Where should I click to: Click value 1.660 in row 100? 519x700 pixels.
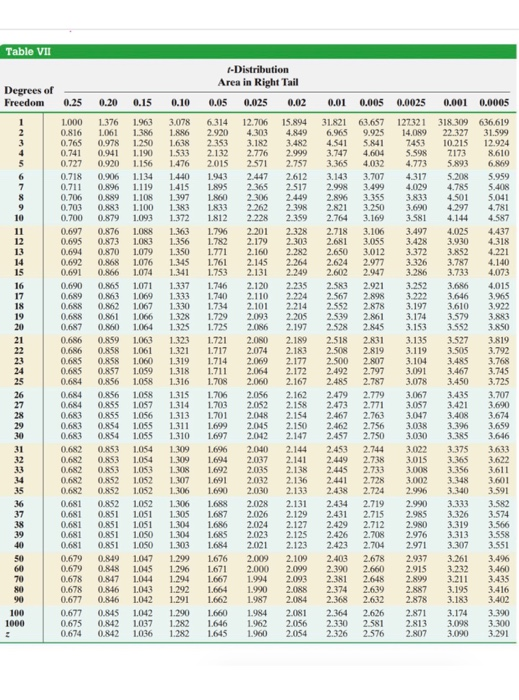[x=217, y=613]
